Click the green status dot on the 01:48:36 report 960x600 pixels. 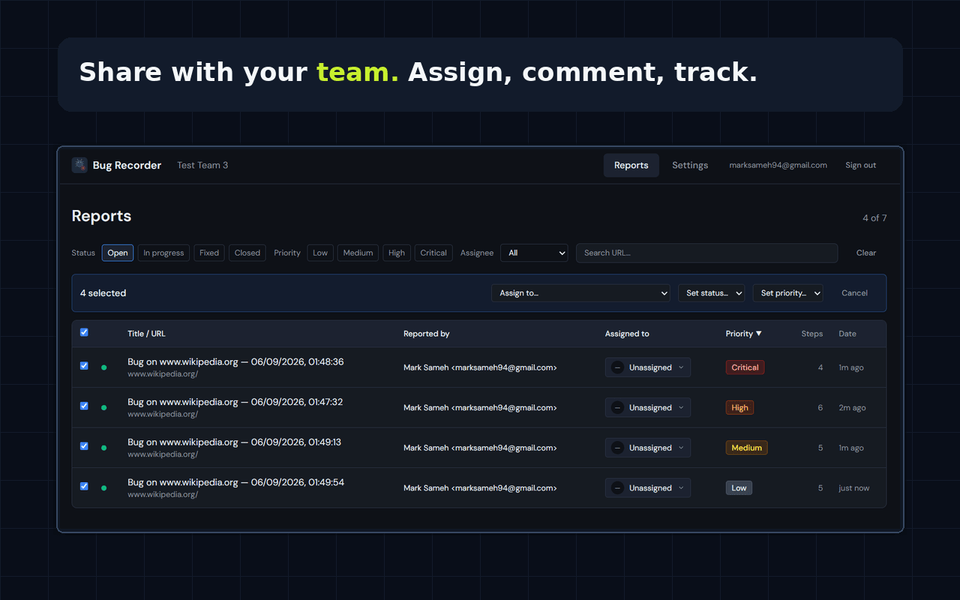tap(104, 367)
